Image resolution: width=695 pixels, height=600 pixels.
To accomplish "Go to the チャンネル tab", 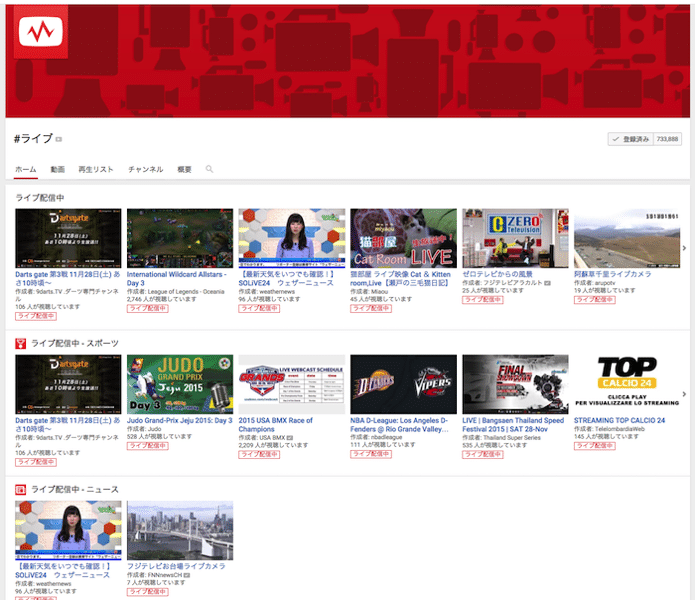I will (145, 169).
